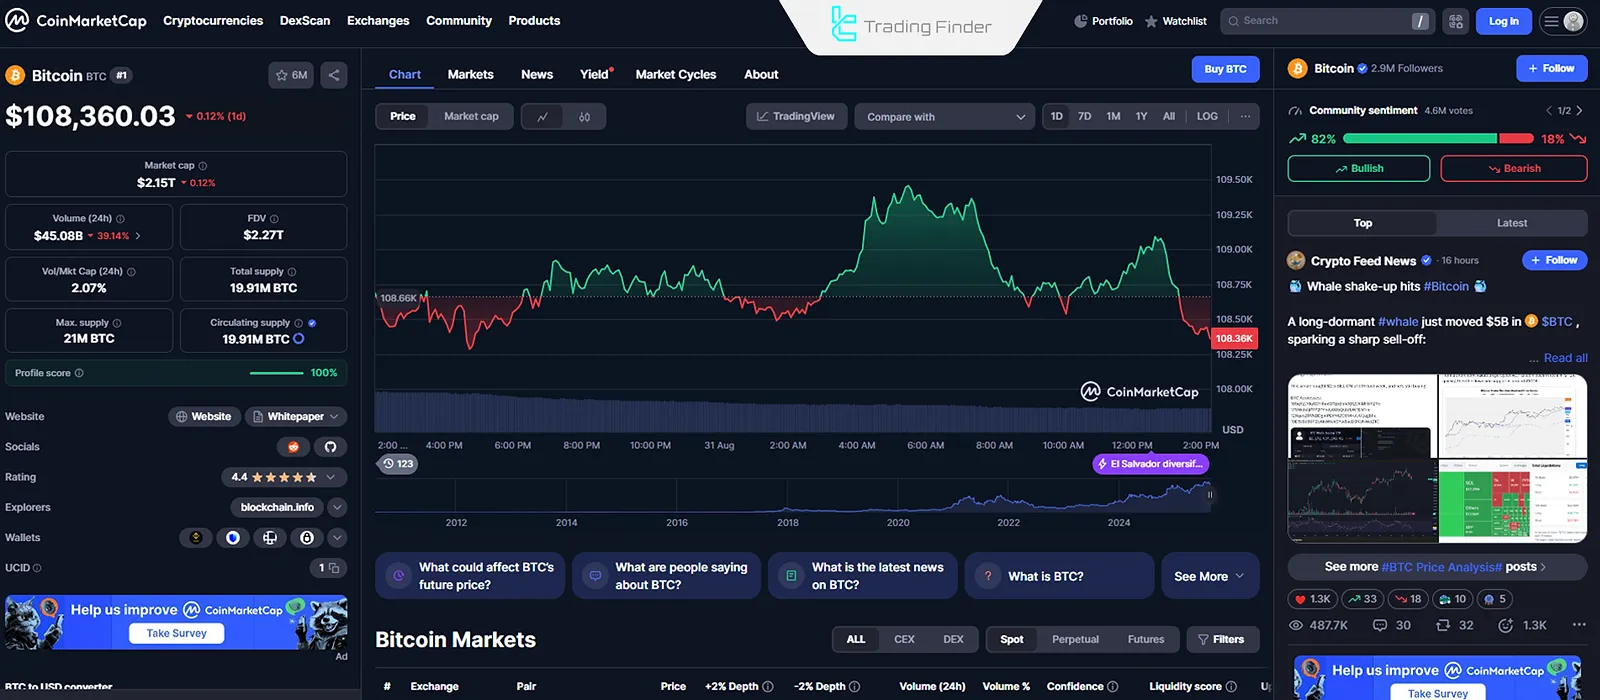Open Cryptocurrencies menu

[x=213, y=21]
